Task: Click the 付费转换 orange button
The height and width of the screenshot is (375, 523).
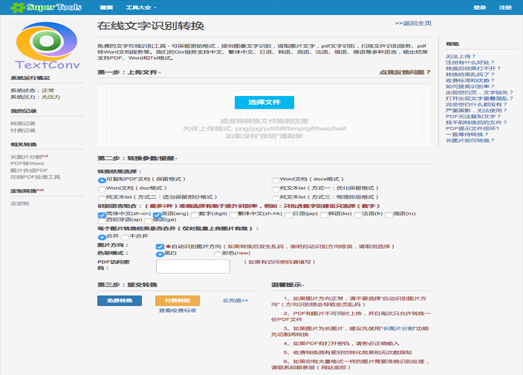Action: (x=177, y=301)
